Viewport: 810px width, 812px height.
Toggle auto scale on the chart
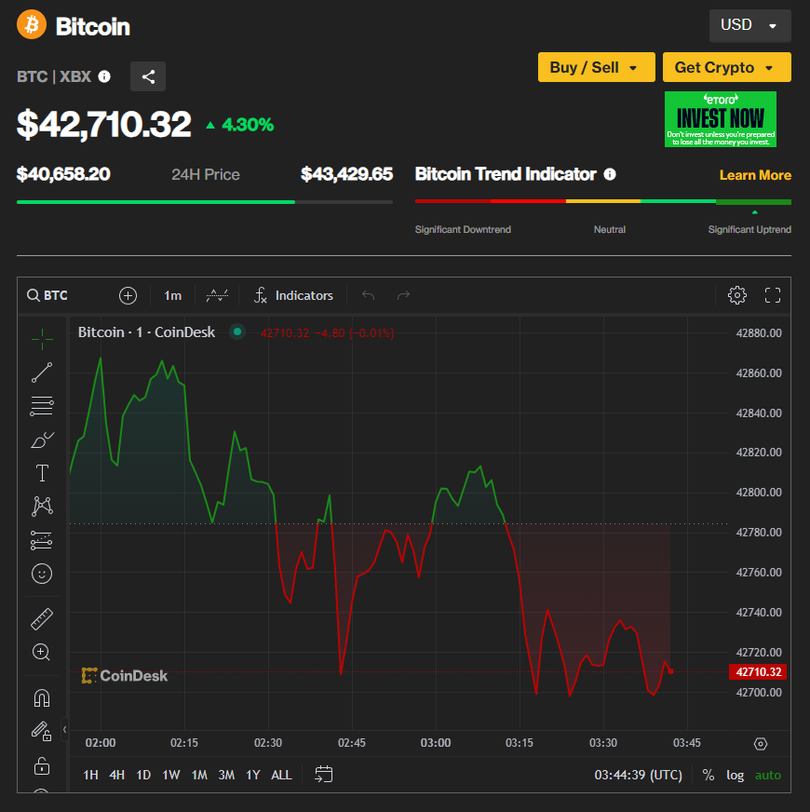coord(768,775)
